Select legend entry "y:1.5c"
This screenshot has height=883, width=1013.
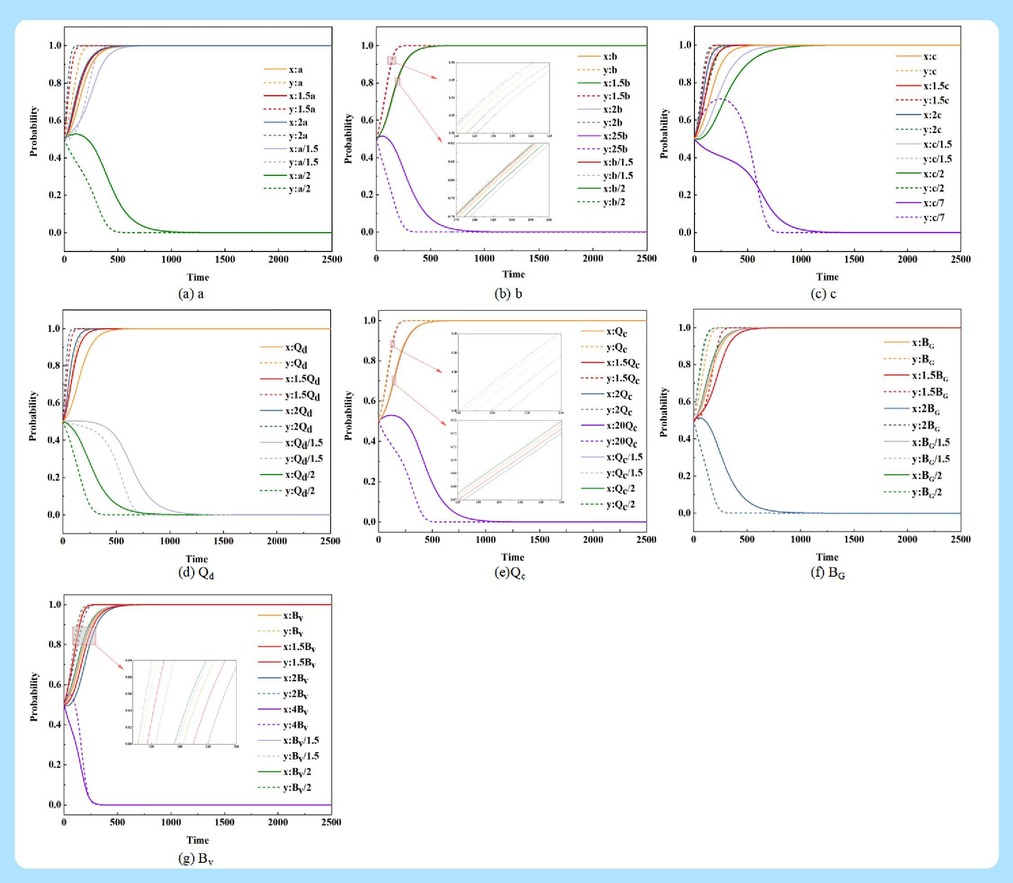click(x=923, y=100)
